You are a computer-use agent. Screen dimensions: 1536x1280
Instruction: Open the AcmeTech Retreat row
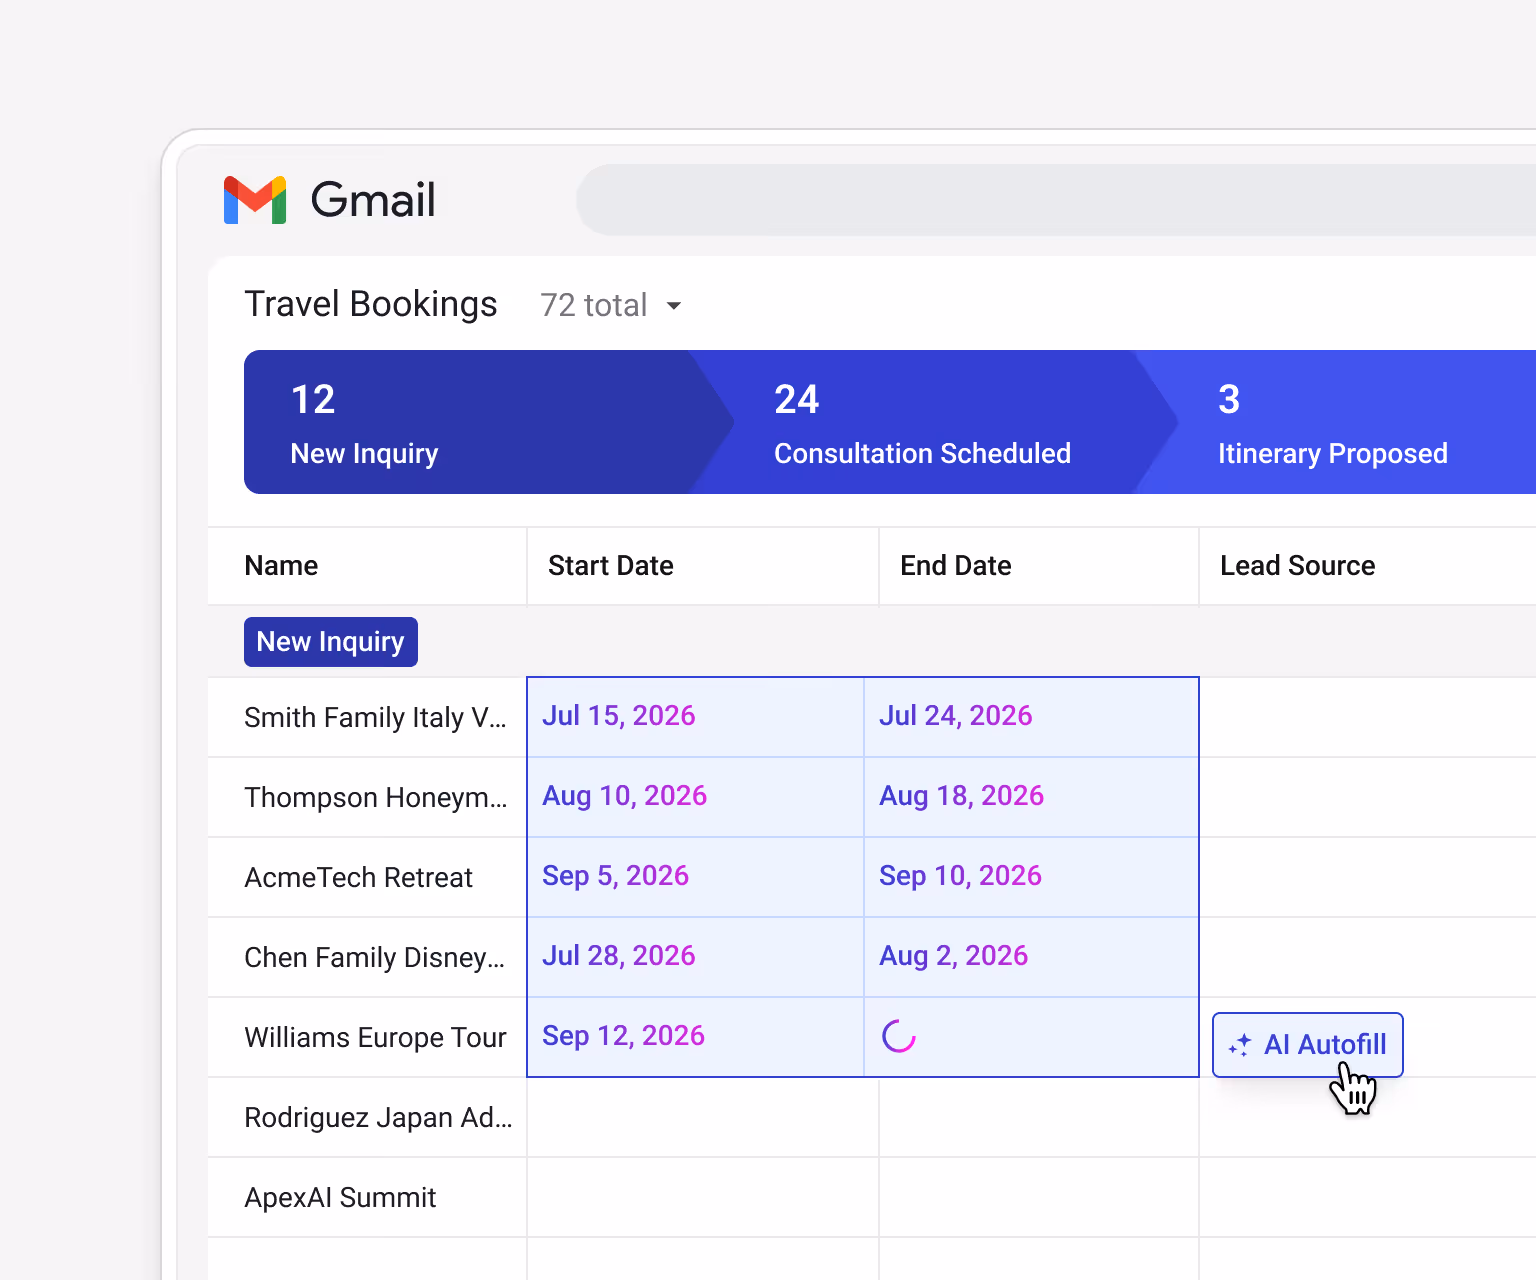click(x=358, y=878)
